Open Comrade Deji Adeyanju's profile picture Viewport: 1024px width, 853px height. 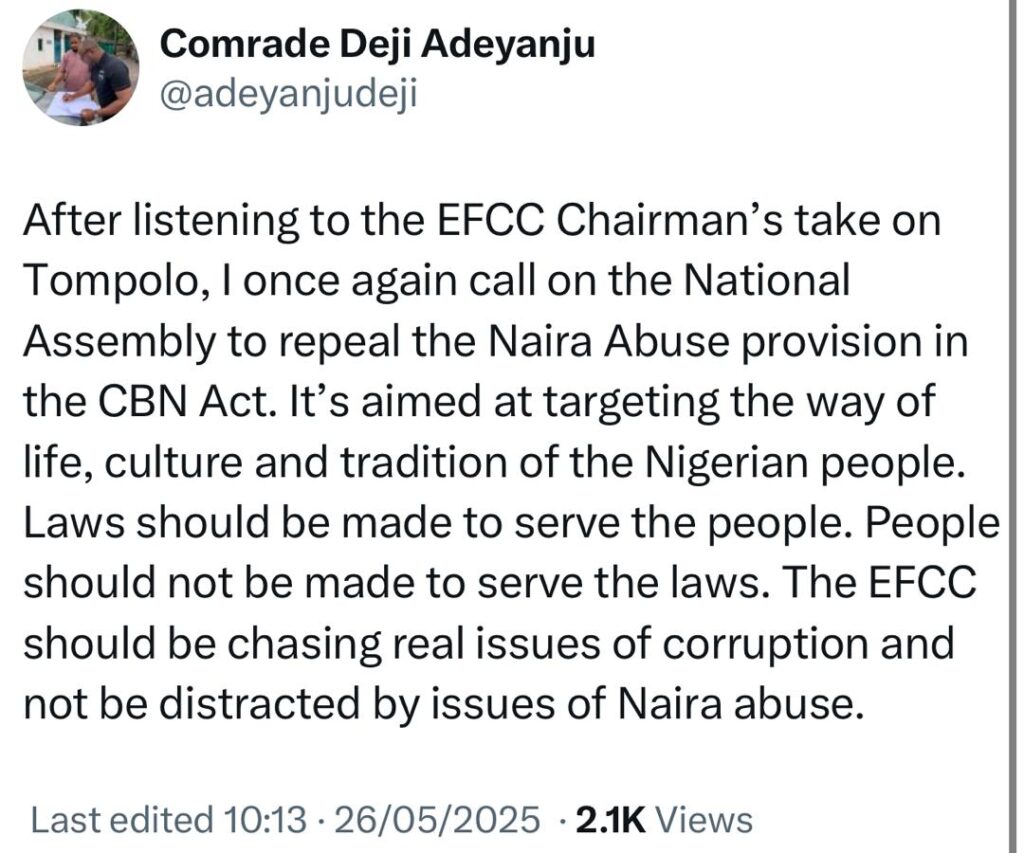click(x=80, y=69)
